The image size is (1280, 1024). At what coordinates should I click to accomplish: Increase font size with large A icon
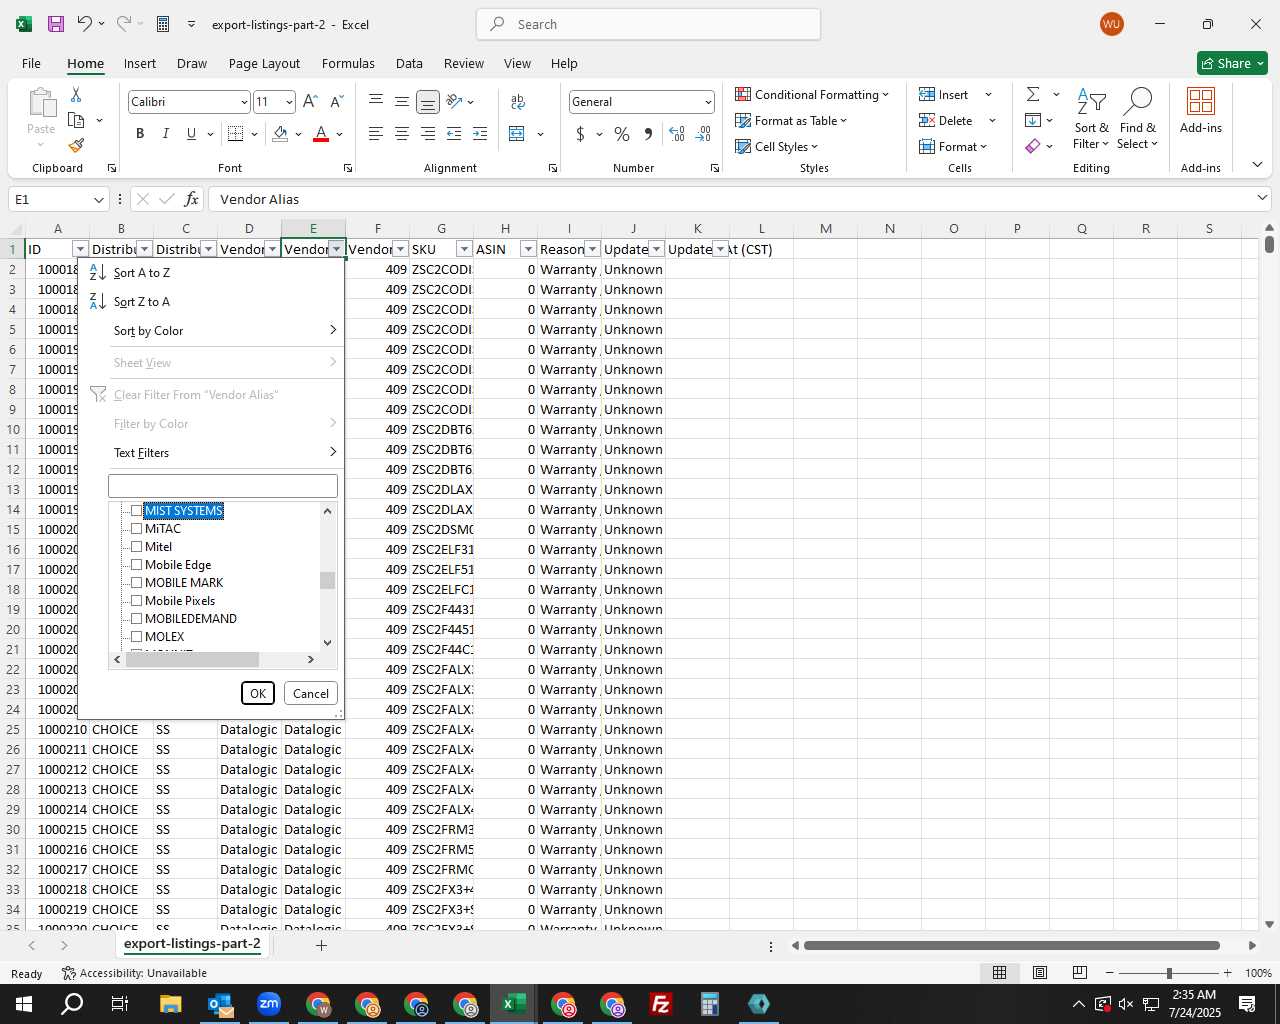coord(310,101)
